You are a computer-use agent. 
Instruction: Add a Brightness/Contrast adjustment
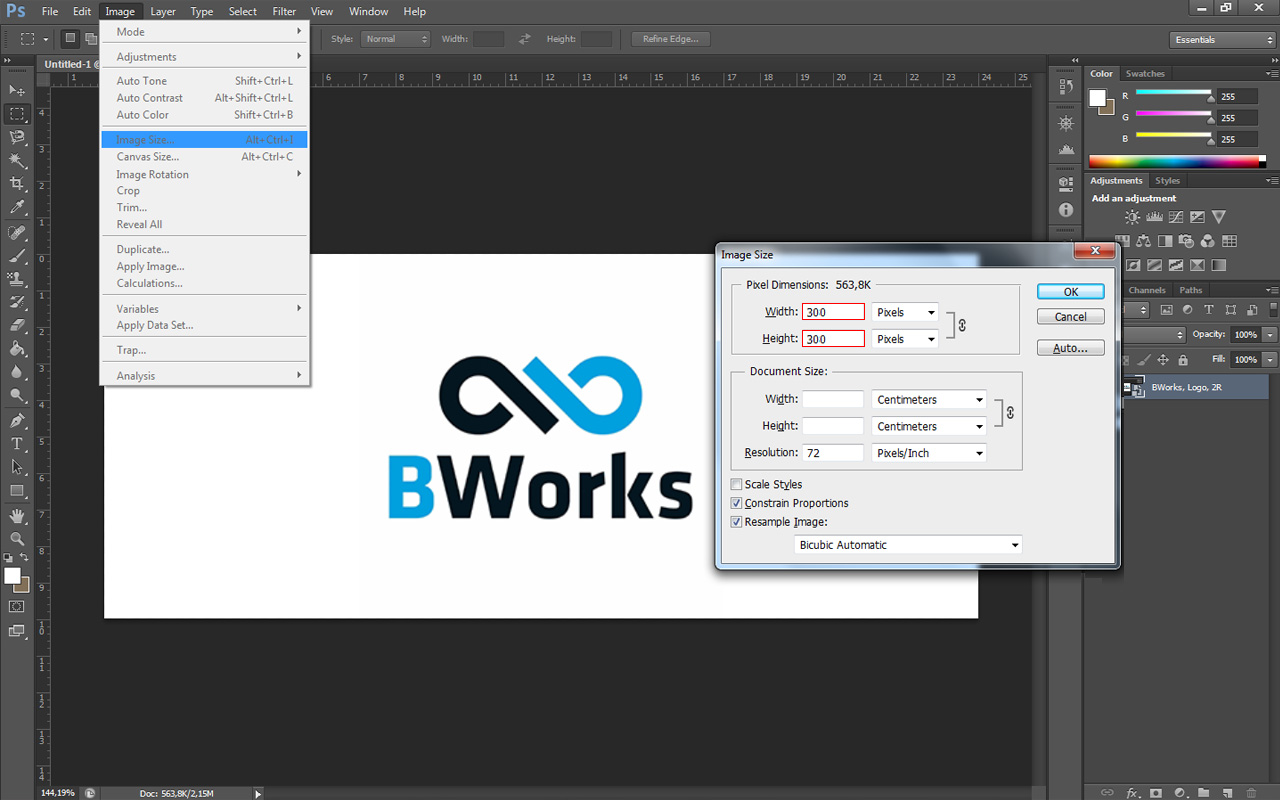pos(1132,217)
